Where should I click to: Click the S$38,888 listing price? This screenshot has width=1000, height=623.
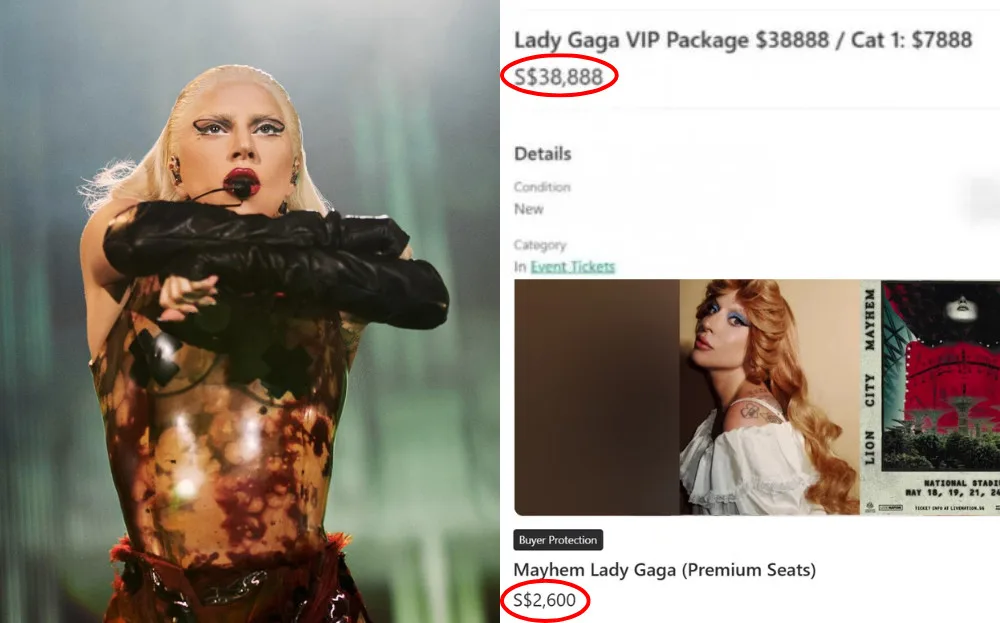558,77
